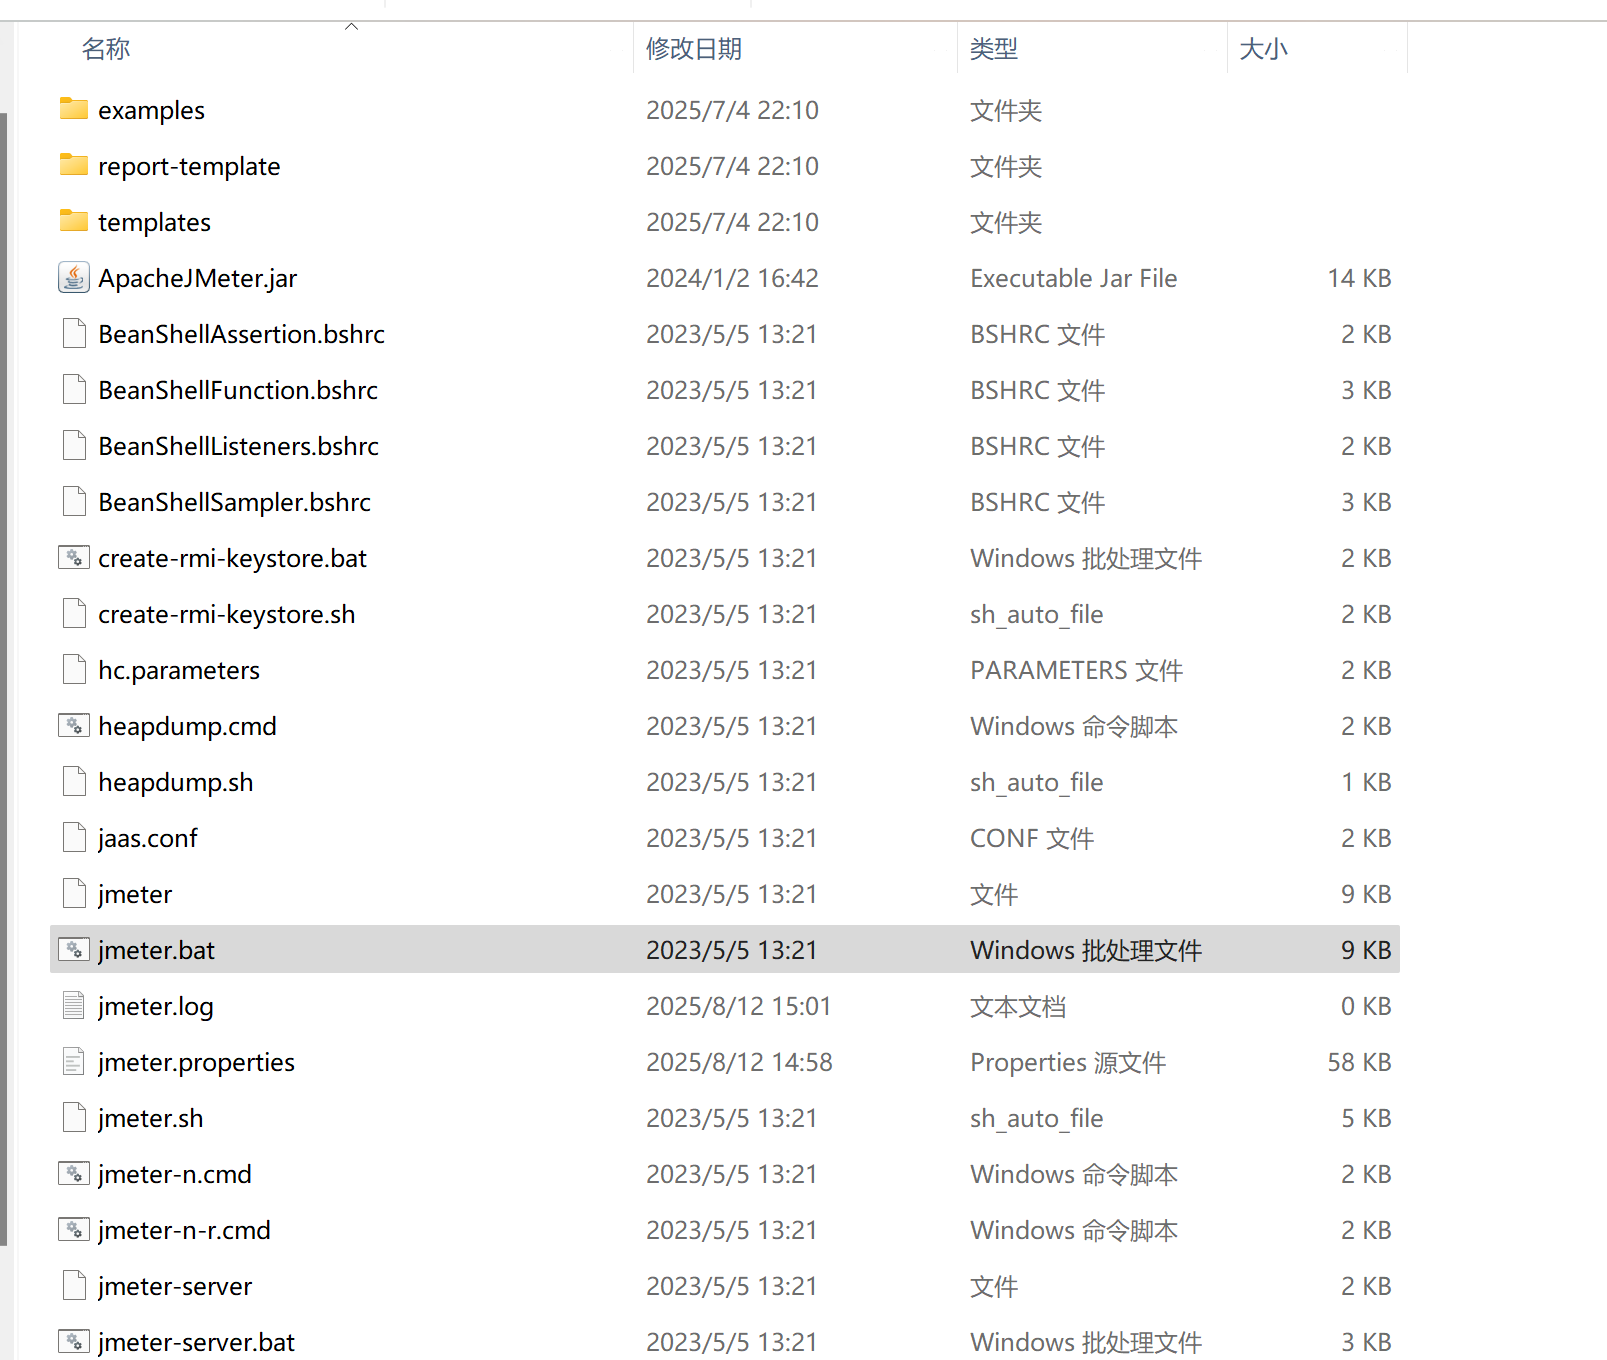Select the templates folder icon
1607x1360 pixels.
pos(73,221)
